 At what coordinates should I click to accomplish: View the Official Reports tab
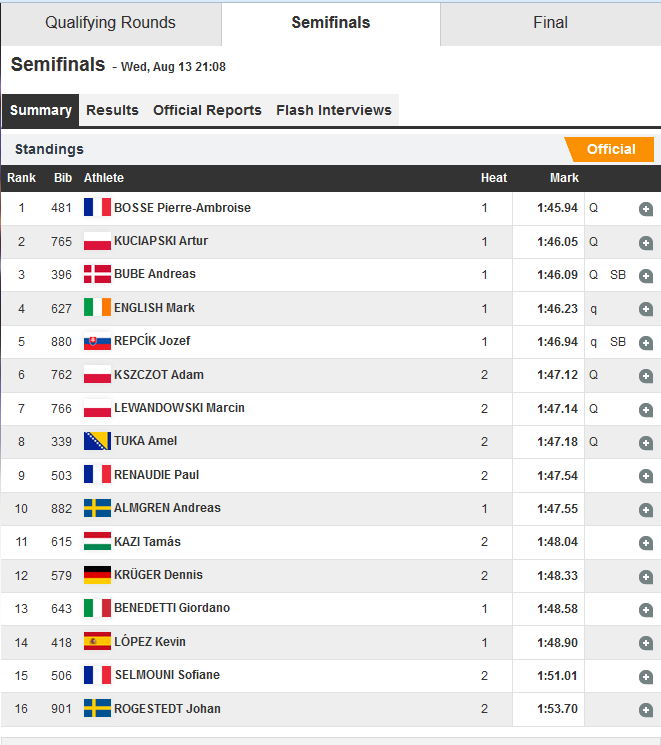click(207, 110)
